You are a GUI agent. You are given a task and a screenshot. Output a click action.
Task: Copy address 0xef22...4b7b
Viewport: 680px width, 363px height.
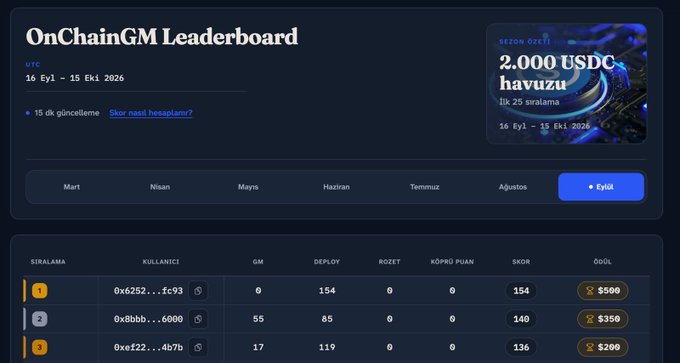[x=198, y=347]
